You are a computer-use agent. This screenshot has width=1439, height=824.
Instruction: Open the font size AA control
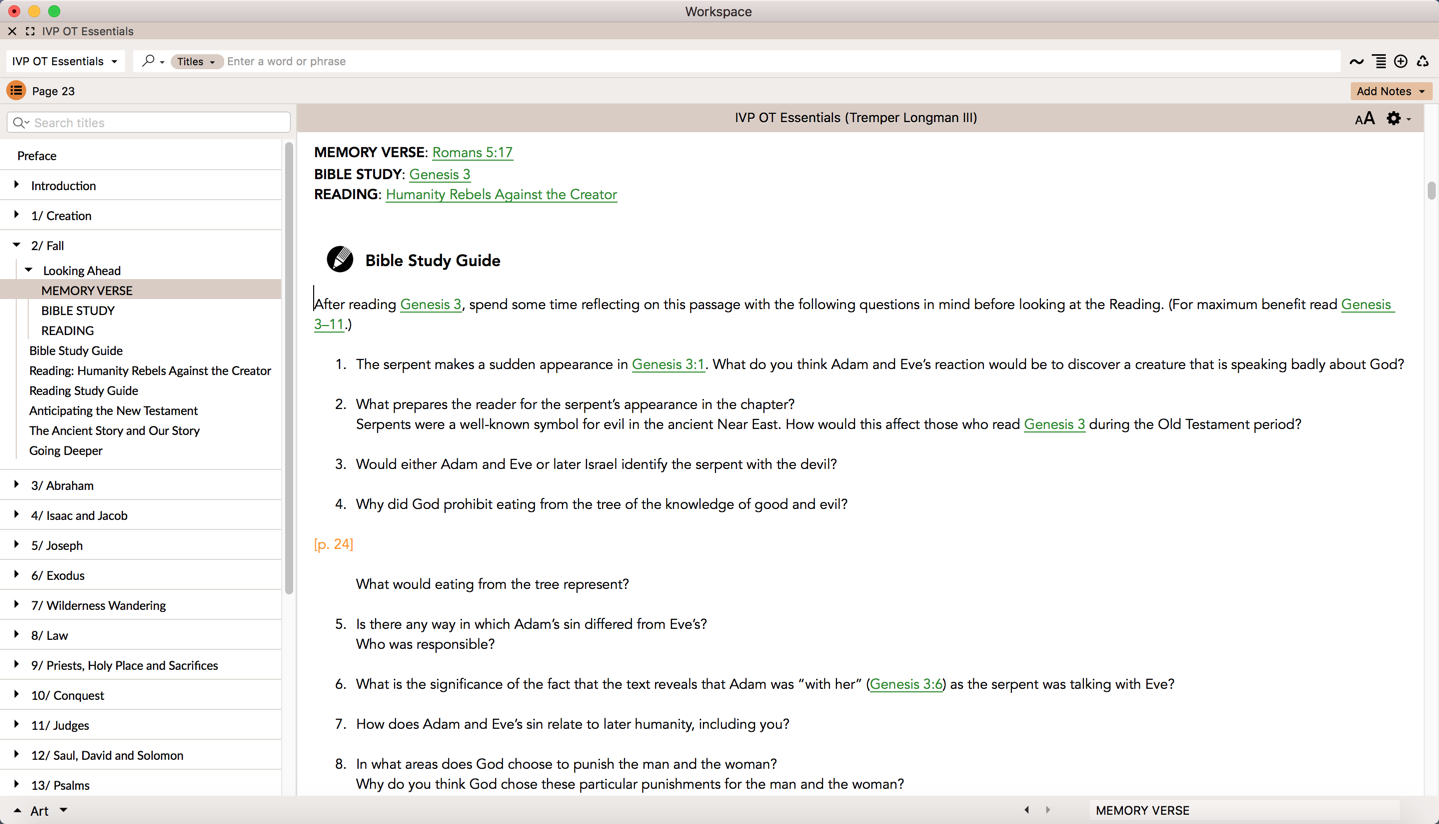pos(1365,119)
